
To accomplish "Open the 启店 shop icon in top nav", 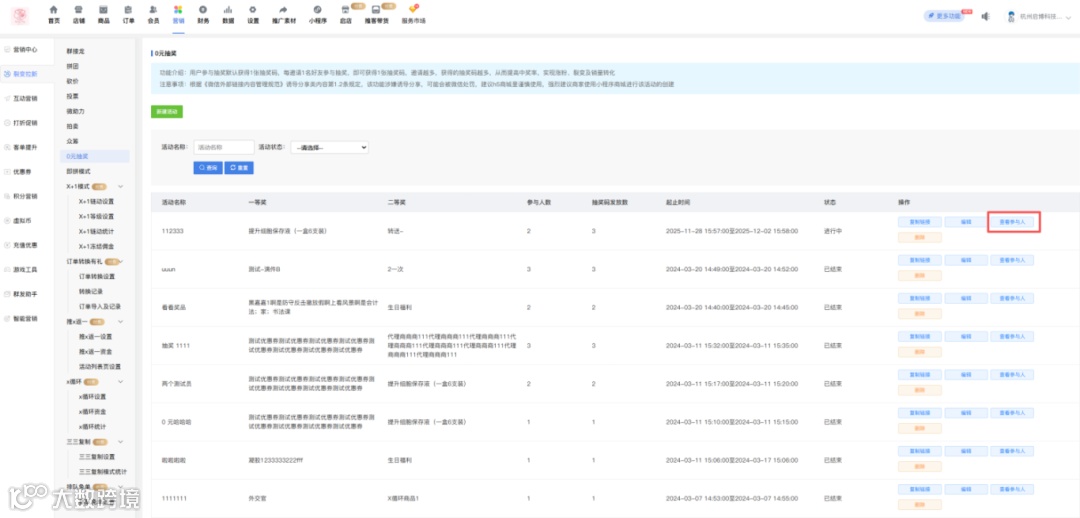I will point(345,10).
